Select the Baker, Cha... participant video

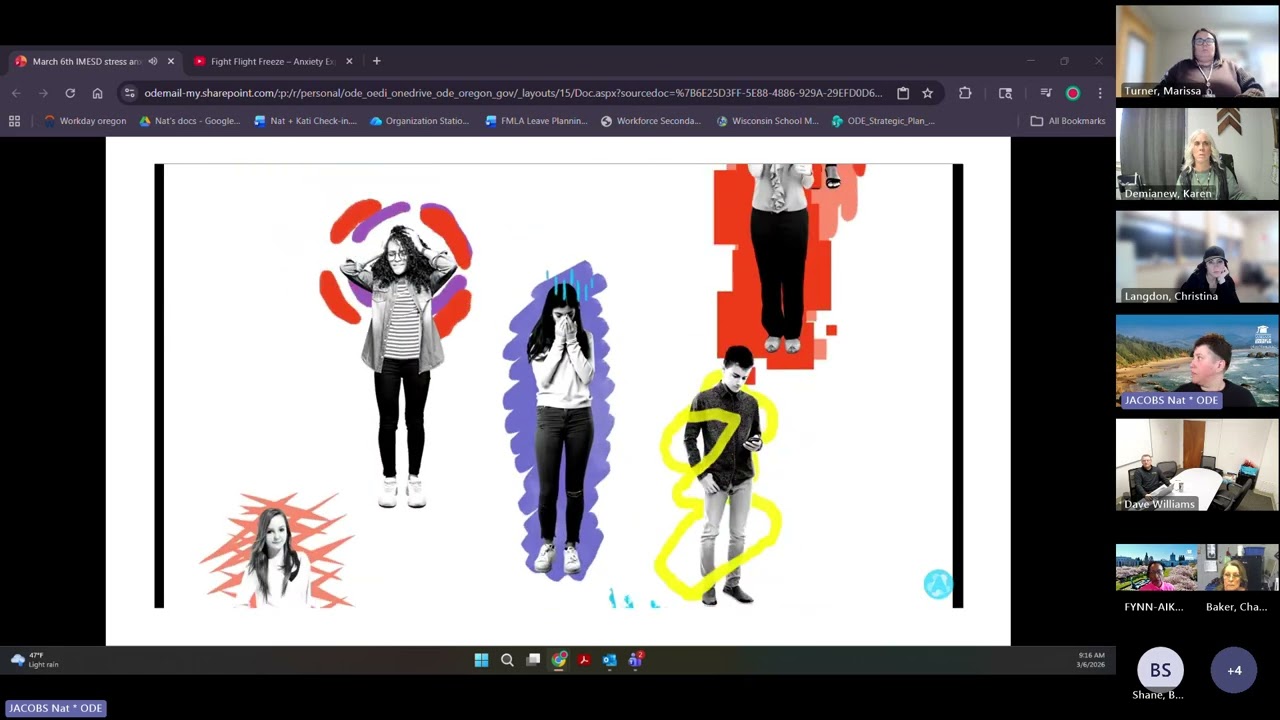(x=1238, y=568)
